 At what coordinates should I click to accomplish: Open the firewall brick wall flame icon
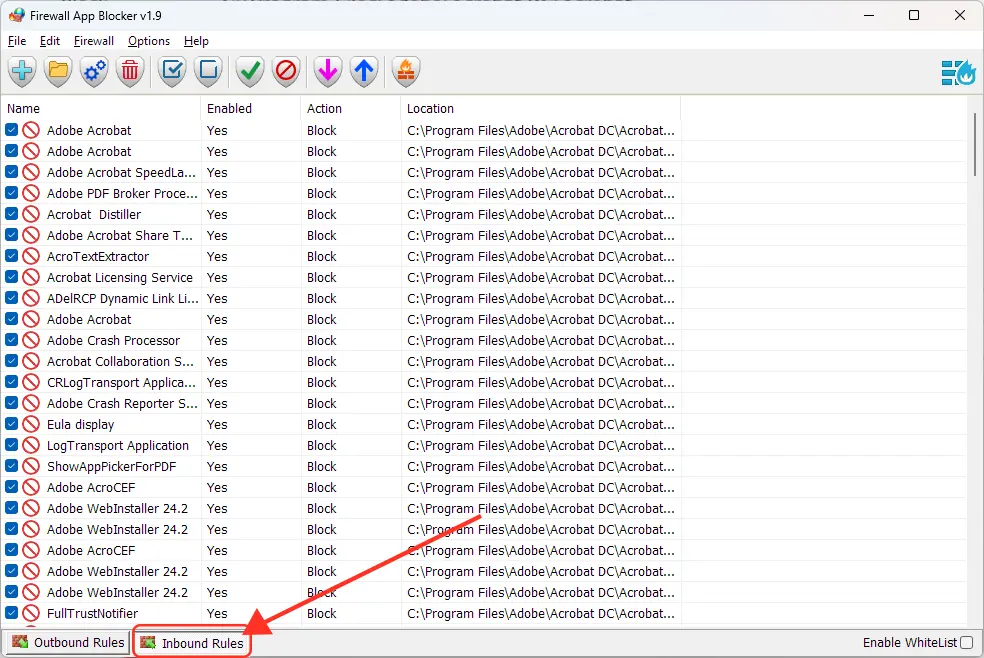[x=405, y=71]
